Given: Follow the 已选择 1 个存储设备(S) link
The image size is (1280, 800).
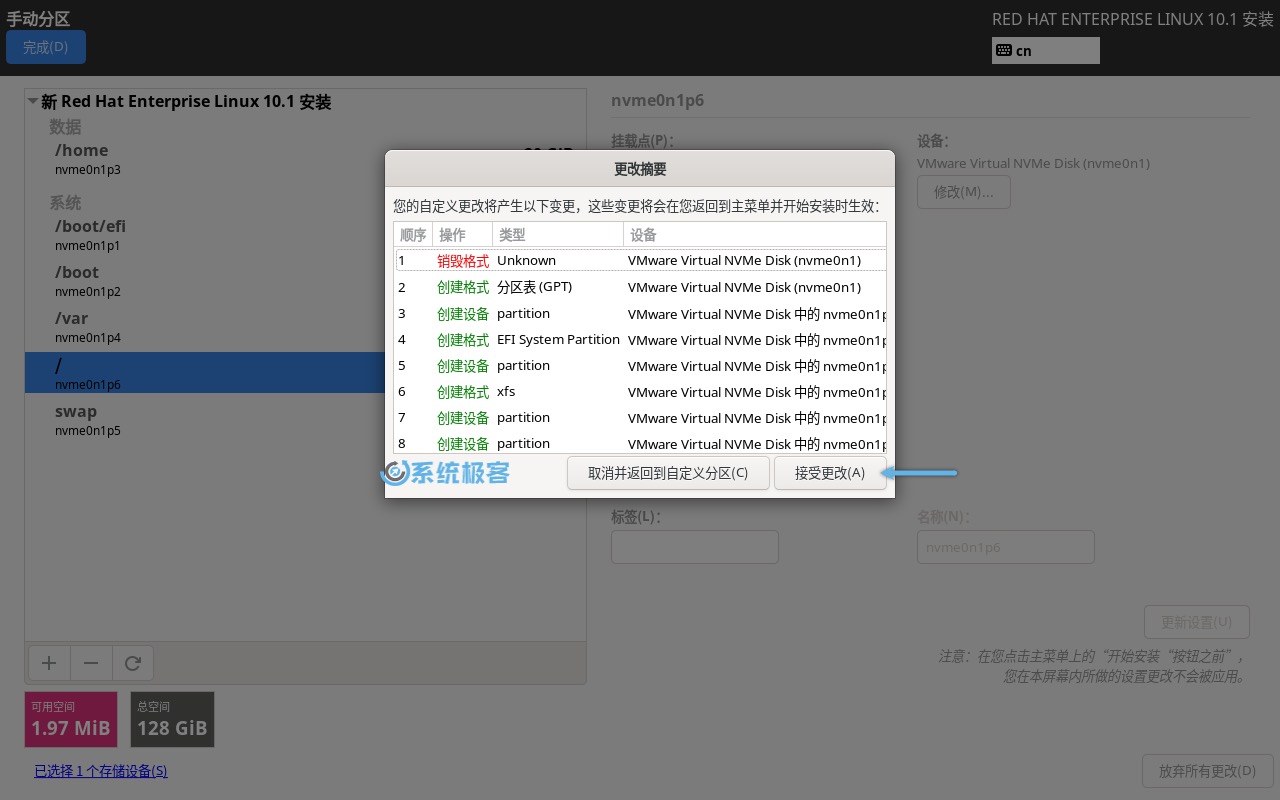Looking at the screenshot, I should (x=100, y=771).
